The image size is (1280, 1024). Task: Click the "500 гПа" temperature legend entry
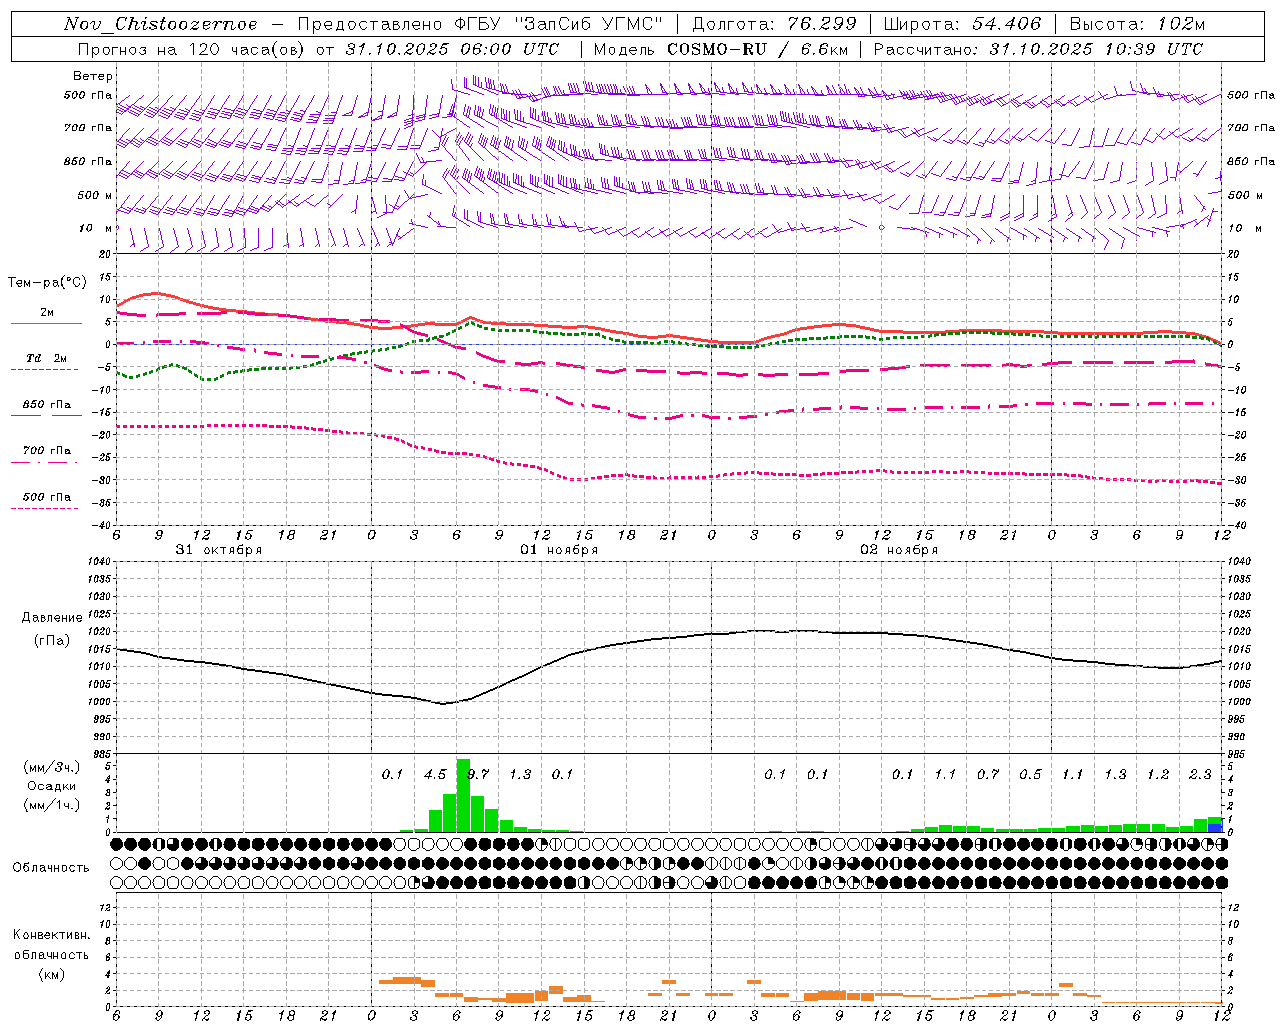click(47, 497)
